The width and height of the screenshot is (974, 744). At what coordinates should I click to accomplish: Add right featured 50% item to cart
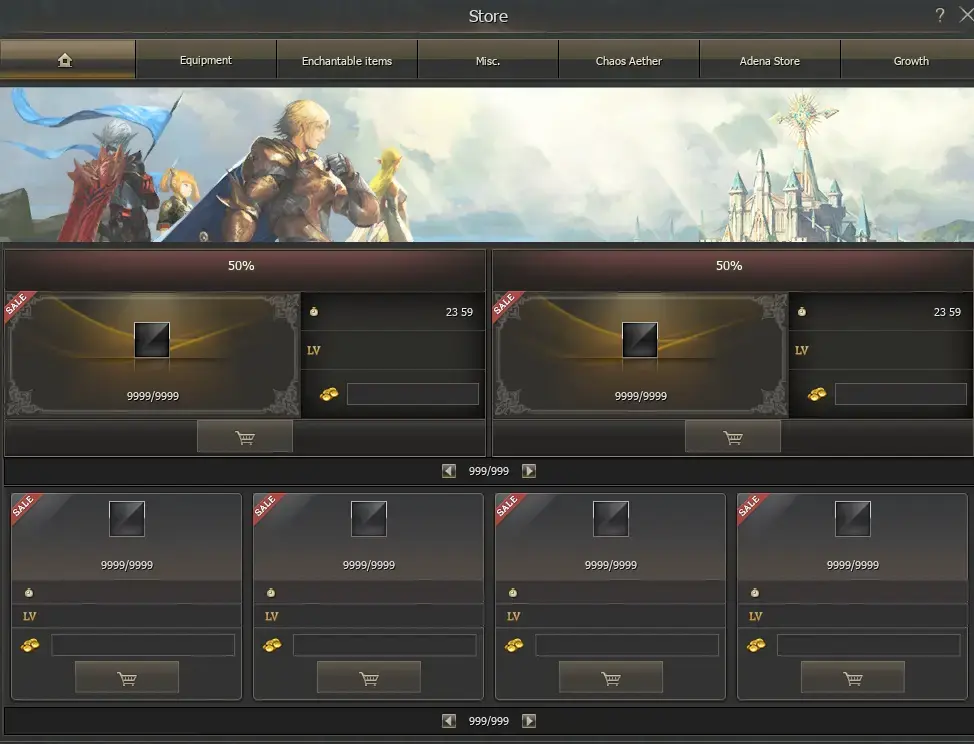pyautogui.click(x=733, y=437)
